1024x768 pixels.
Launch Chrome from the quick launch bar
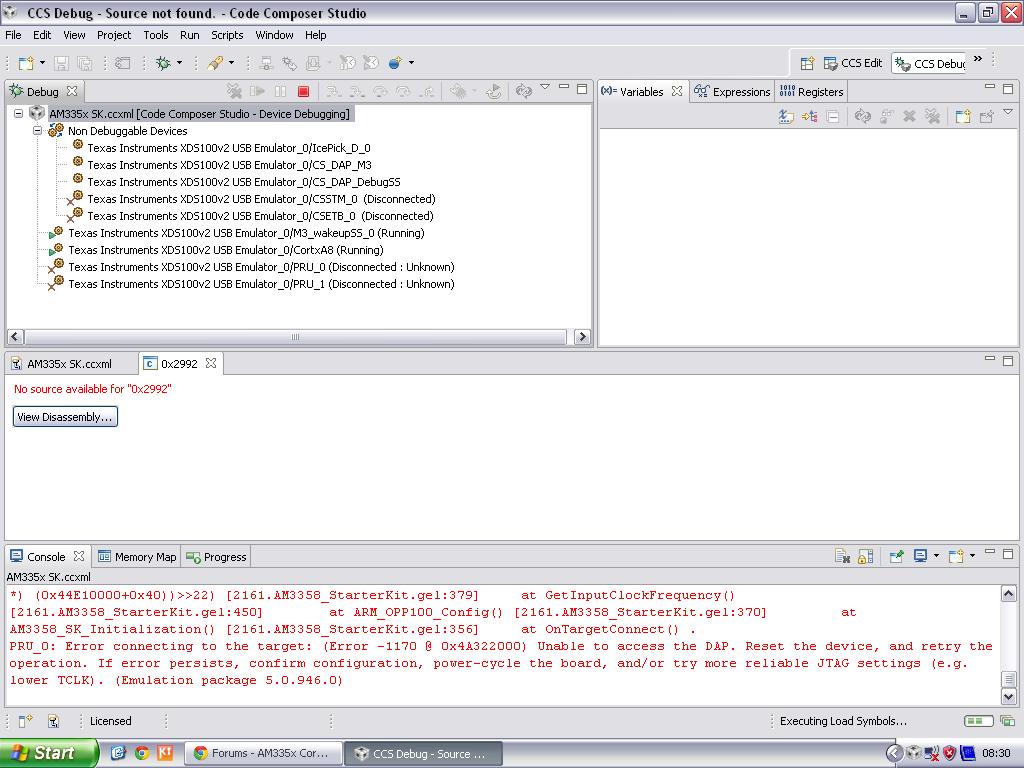(142, 753)
